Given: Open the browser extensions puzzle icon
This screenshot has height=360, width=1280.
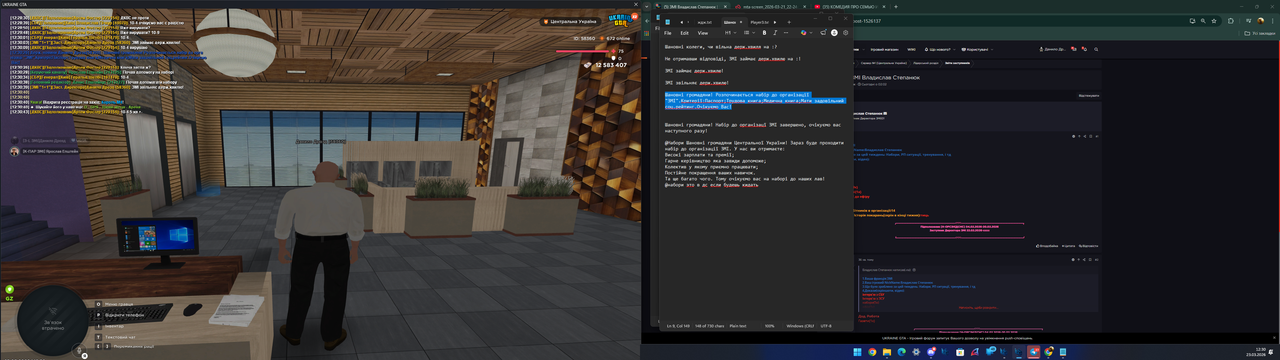Looking at the screenshot, I should pos(1231,21).
